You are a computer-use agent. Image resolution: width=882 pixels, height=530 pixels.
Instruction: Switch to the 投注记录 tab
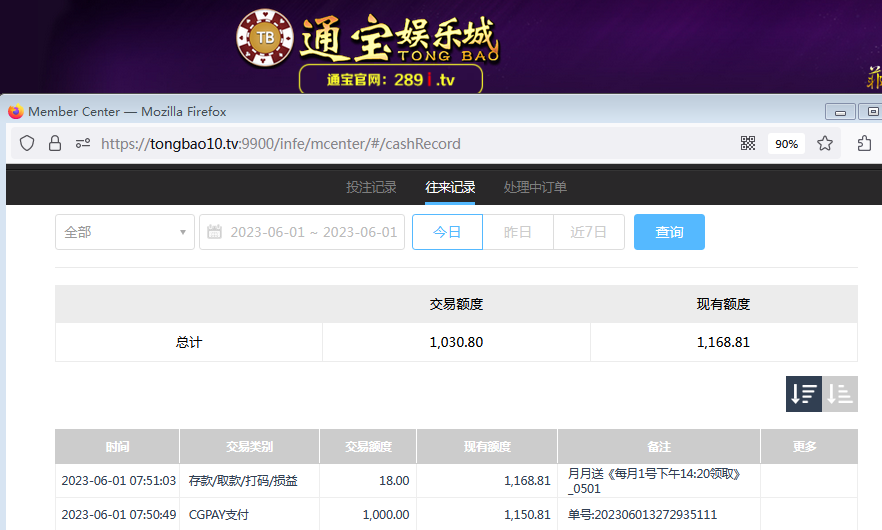[x=371, y=187]
